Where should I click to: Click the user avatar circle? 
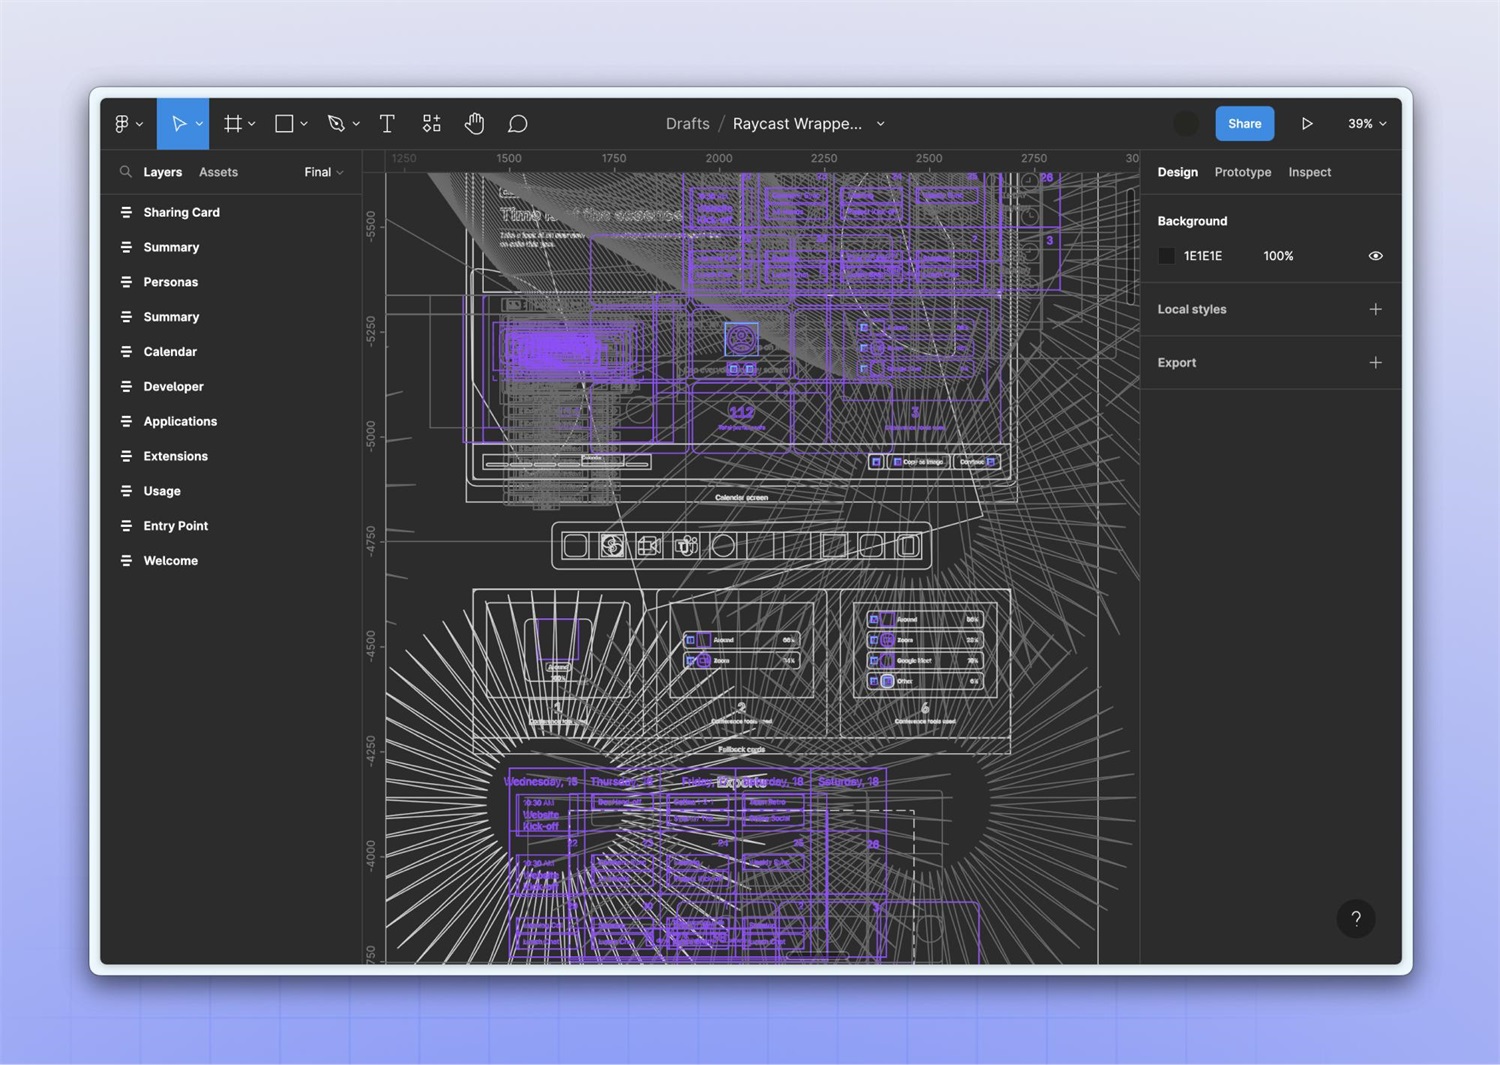tap(1186, 124)
